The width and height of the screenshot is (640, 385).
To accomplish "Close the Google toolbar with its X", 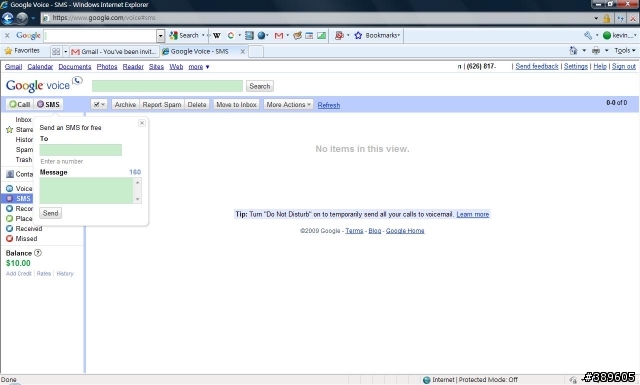I will click(7, 36).
